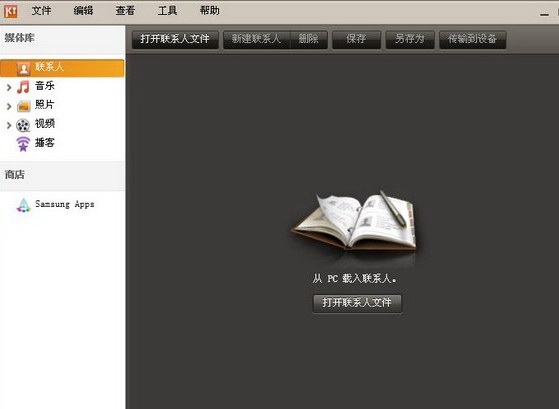
Task: Open the 工具 menu
Action: pyautogui.click(x=167, y=11)
